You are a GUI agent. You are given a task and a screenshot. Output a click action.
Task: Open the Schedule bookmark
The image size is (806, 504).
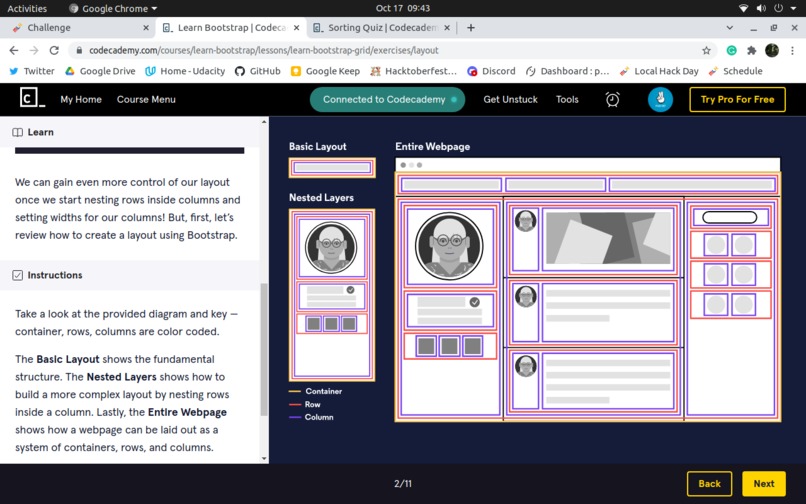tap(736, 71)
